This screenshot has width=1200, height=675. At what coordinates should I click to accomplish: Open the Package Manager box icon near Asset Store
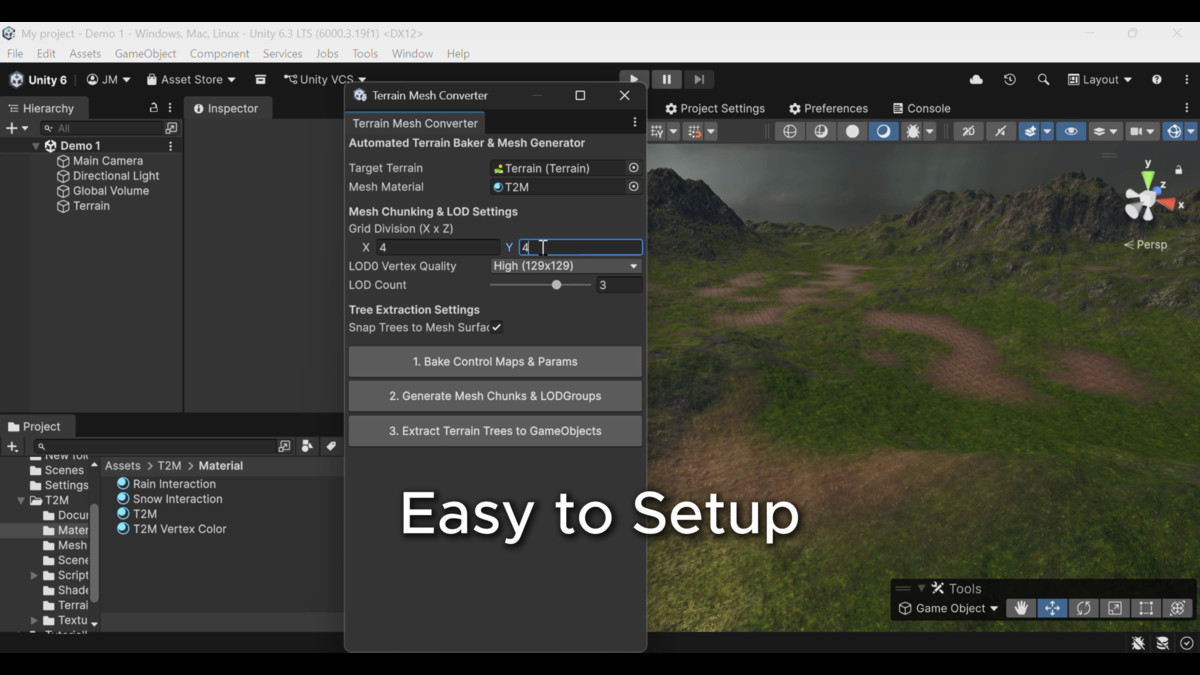(x=260, y=80)
